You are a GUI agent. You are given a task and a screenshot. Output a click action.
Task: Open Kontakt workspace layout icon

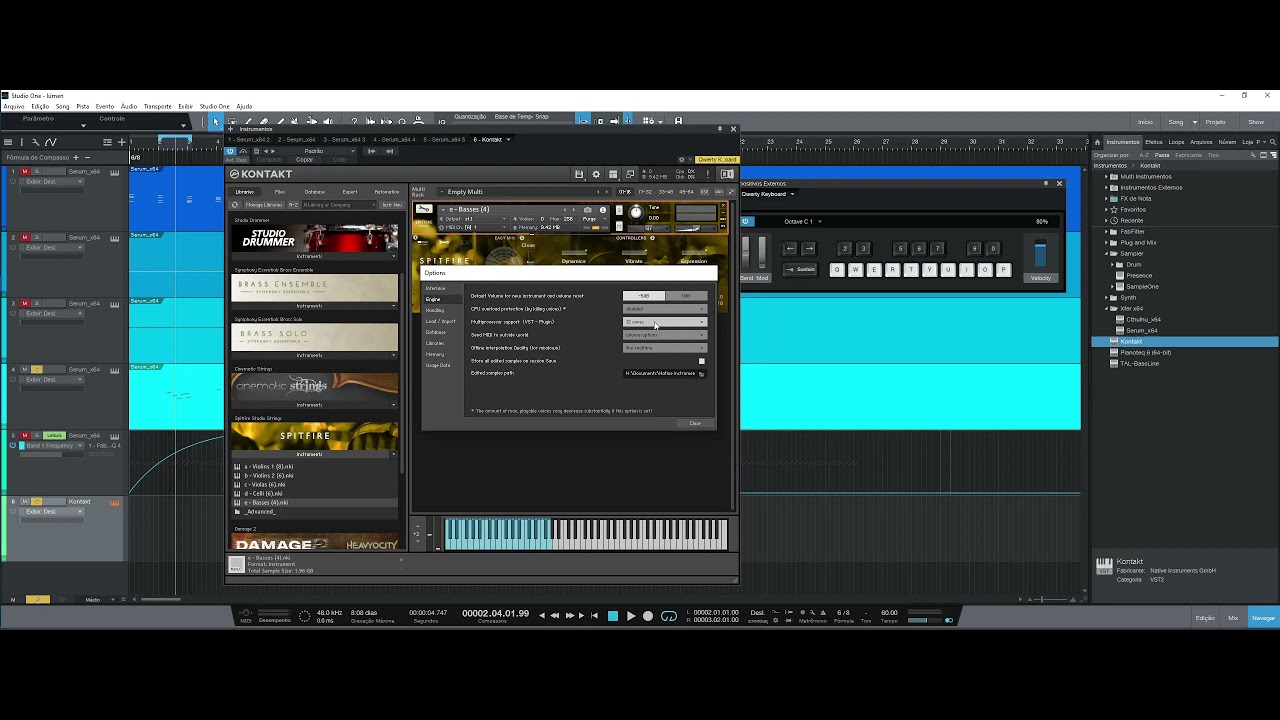click(x=613, y=174)
